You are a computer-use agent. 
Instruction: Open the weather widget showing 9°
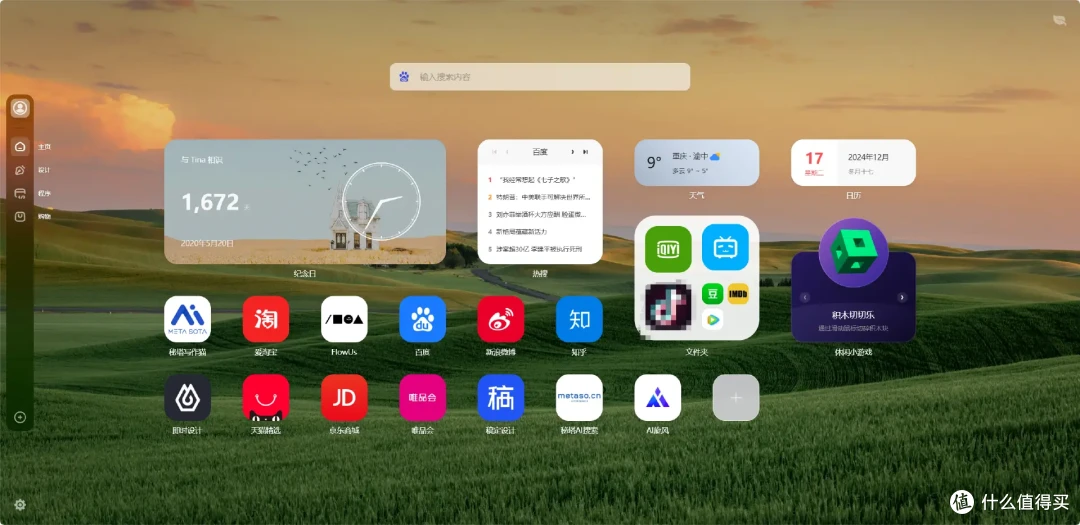(x=696, y=163)
